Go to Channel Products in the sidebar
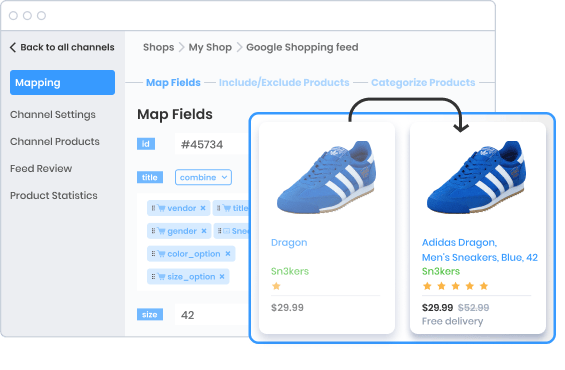 pyautogui.click(x=55, y=142)
